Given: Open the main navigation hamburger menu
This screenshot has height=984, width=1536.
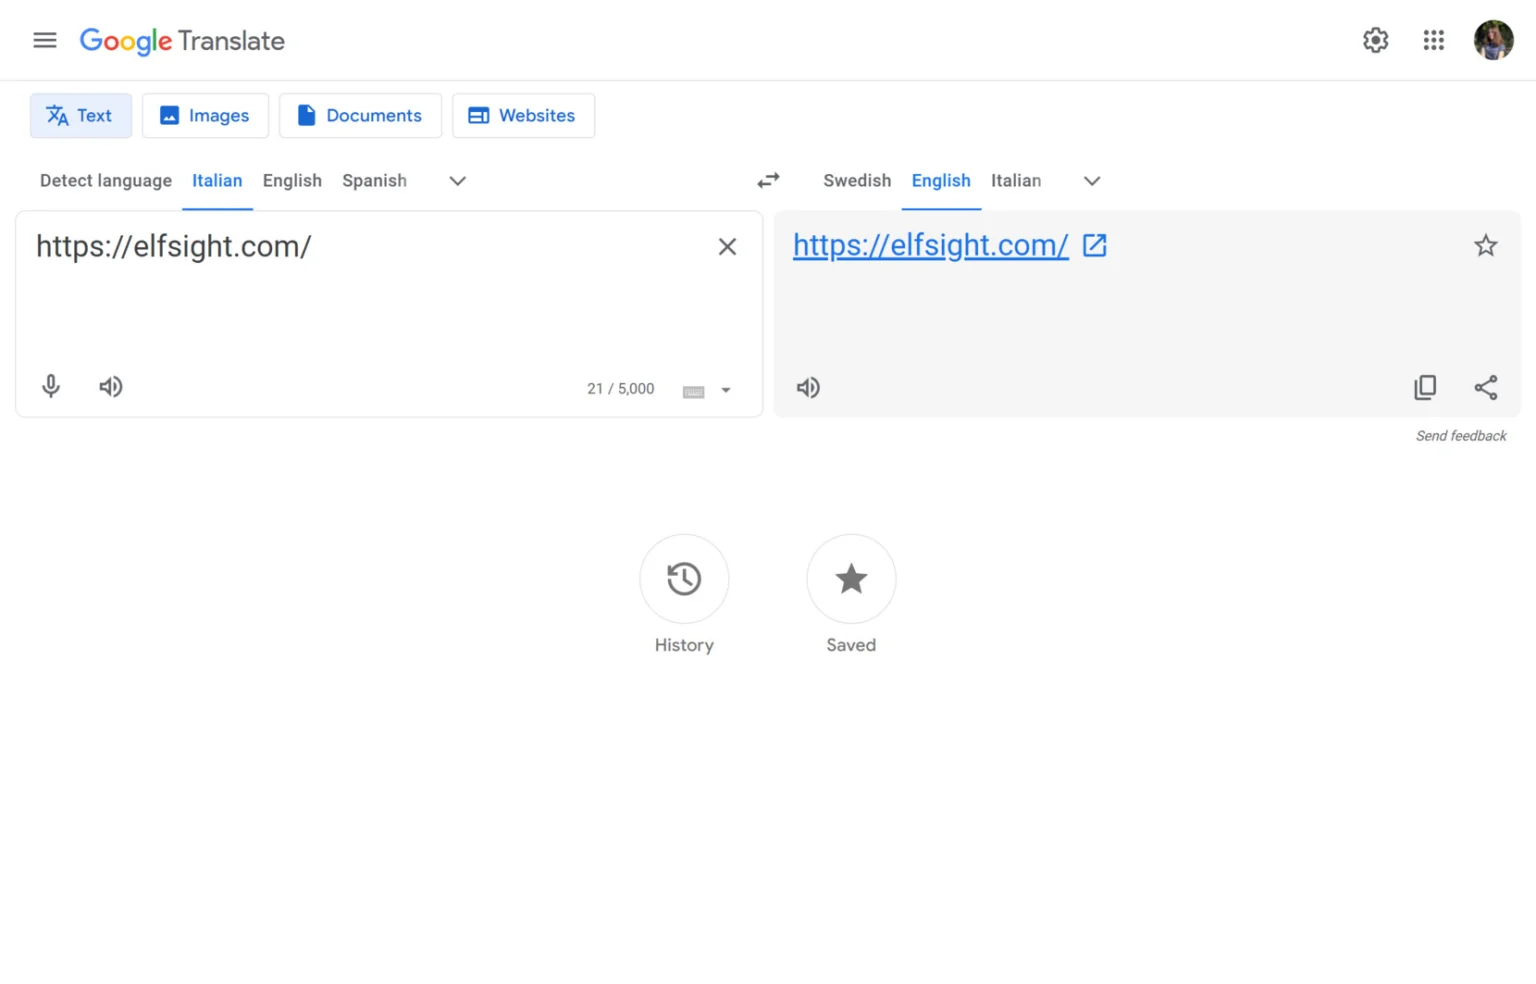Looking at the screenshot, I should click(x=45, y=40).
